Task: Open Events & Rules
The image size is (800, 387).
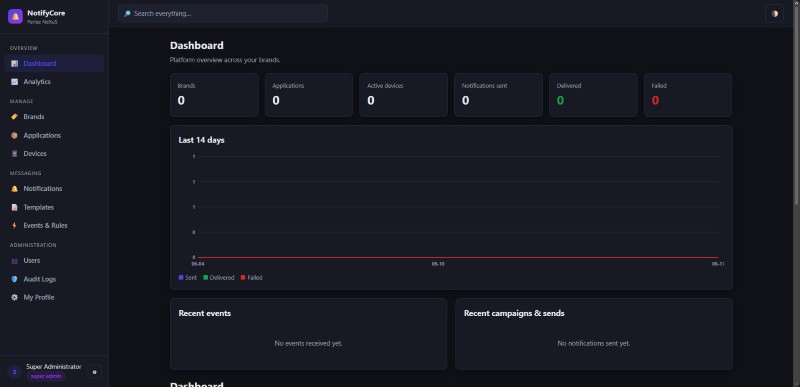Action: point(54,225)
